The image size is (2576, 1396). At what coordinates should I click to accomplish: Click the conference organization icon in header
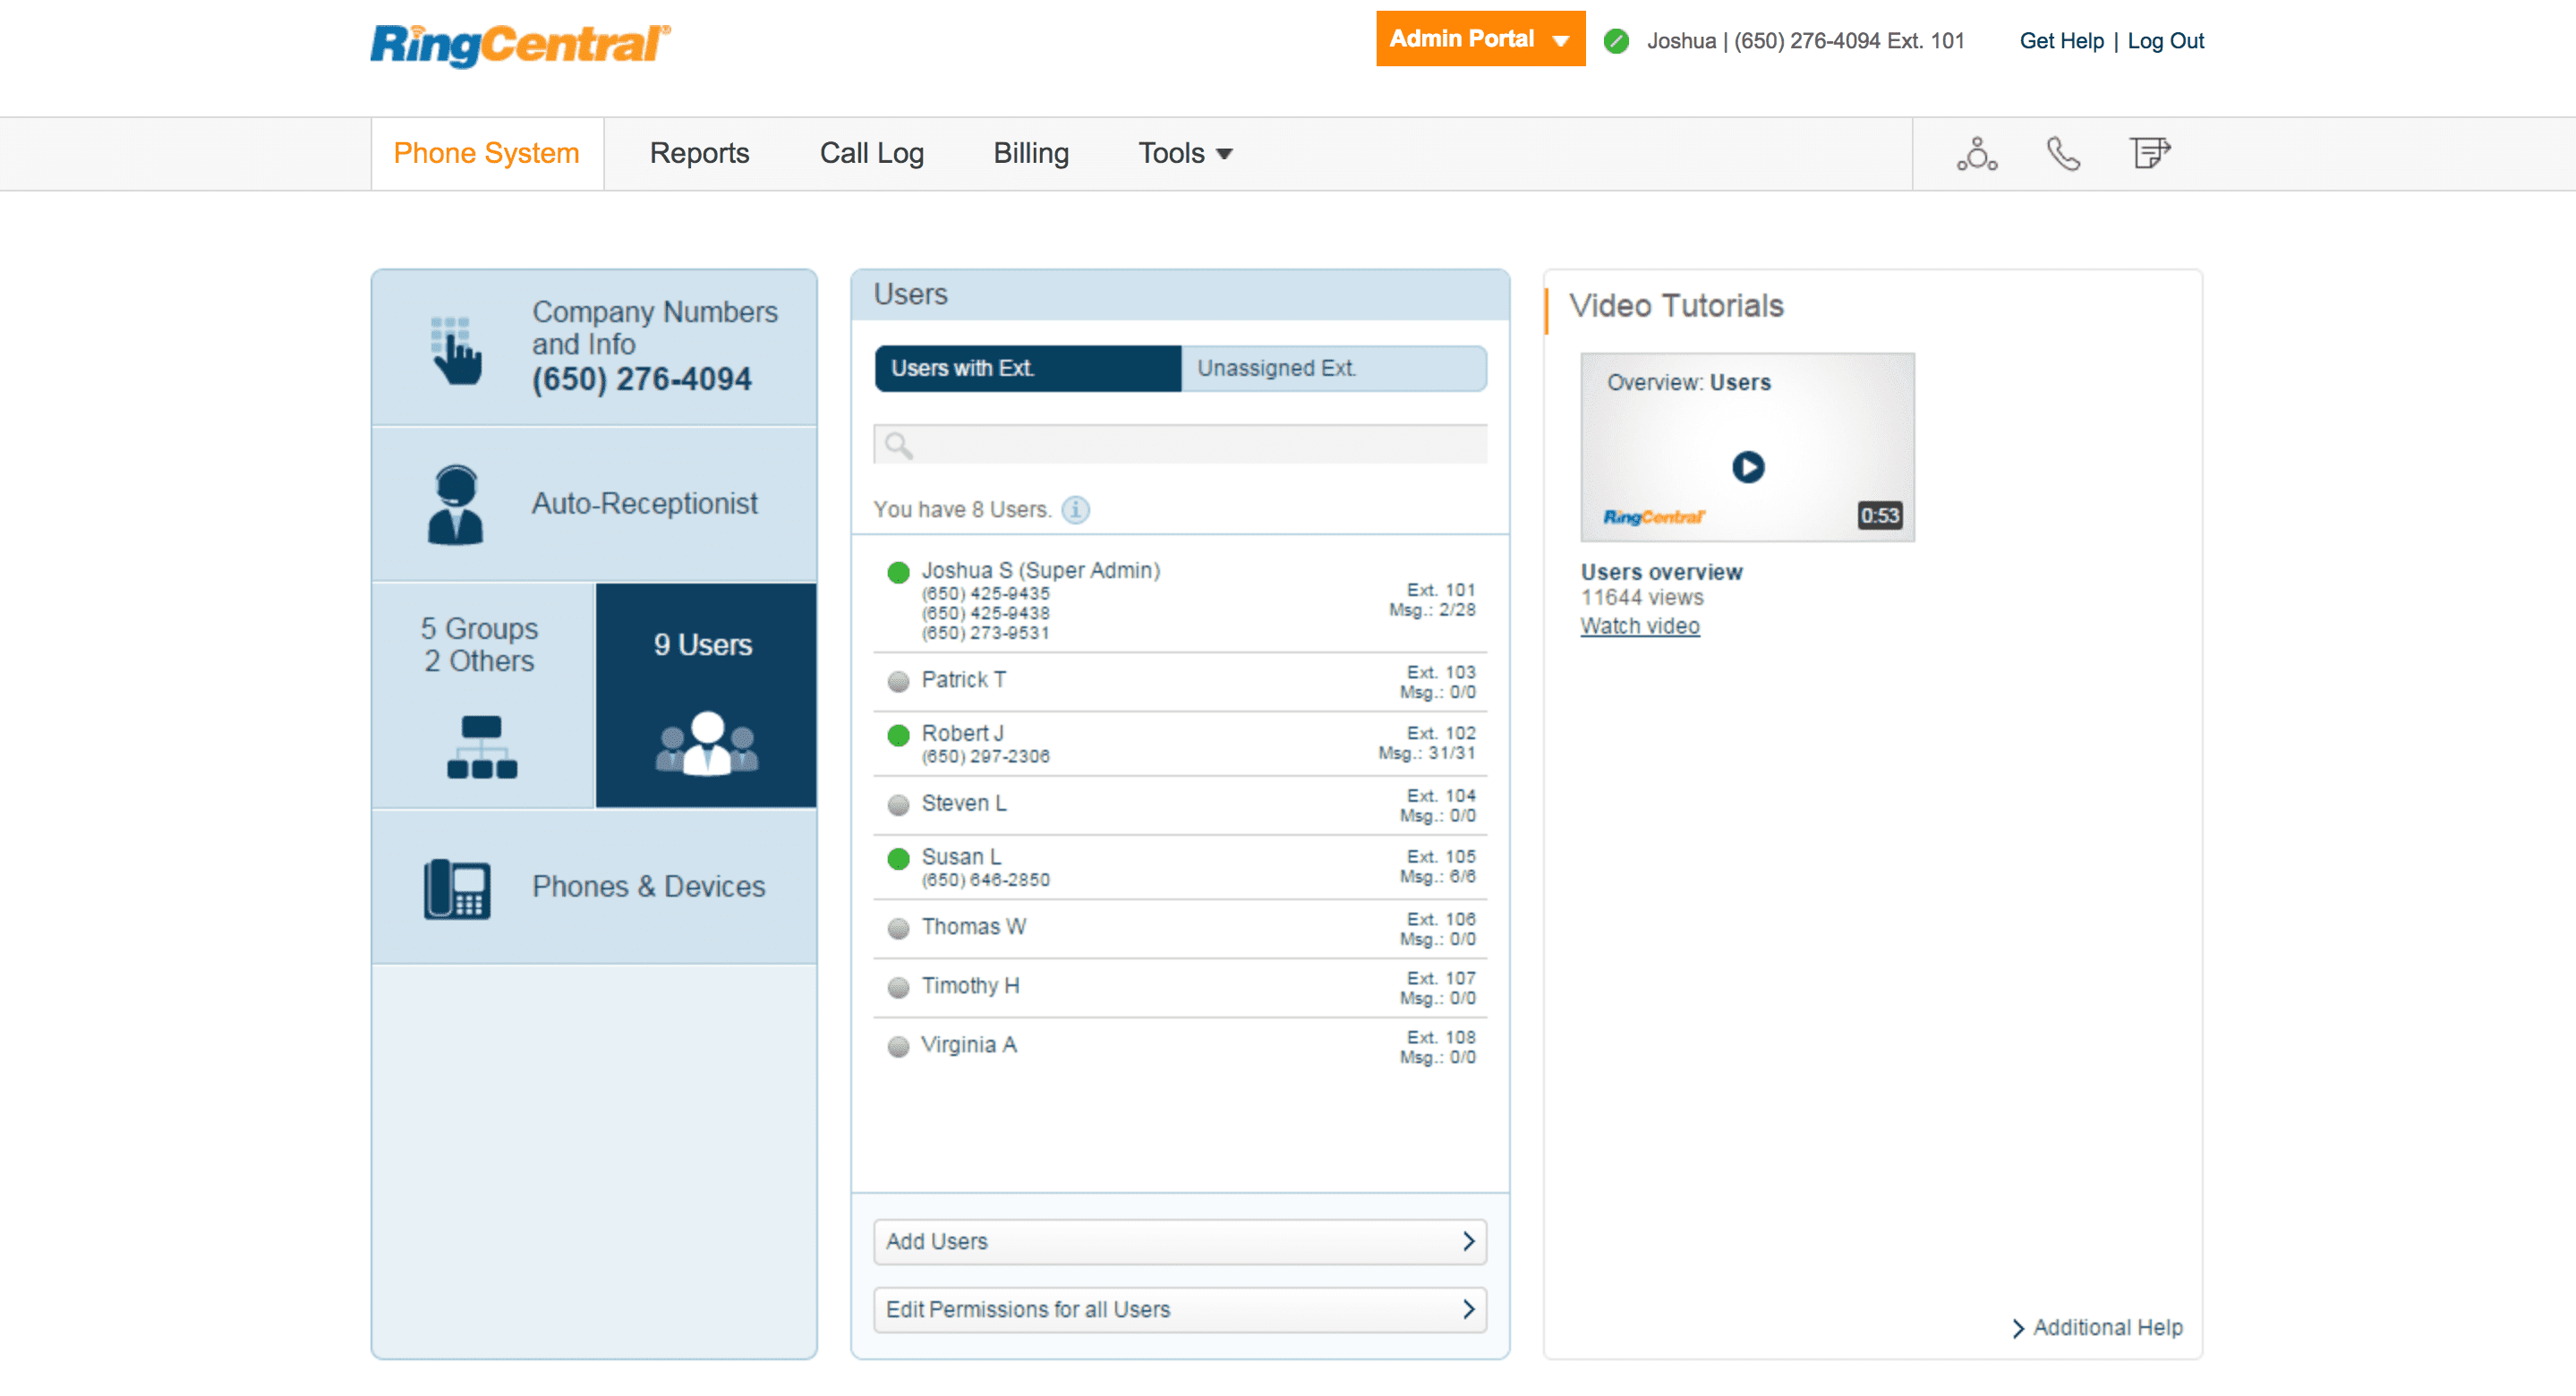[x=1976, y=153]
